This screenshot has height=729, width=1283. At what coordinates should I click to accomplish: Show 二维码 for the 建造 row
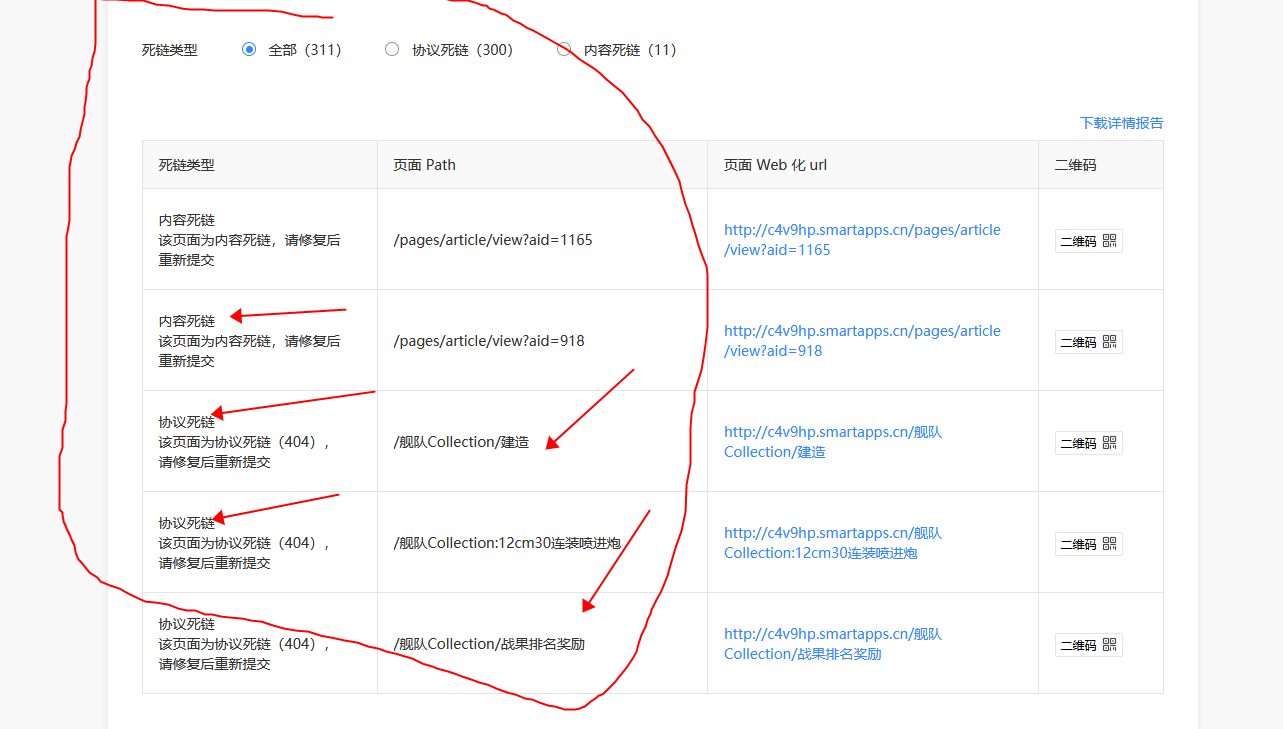click(1088, 443)
